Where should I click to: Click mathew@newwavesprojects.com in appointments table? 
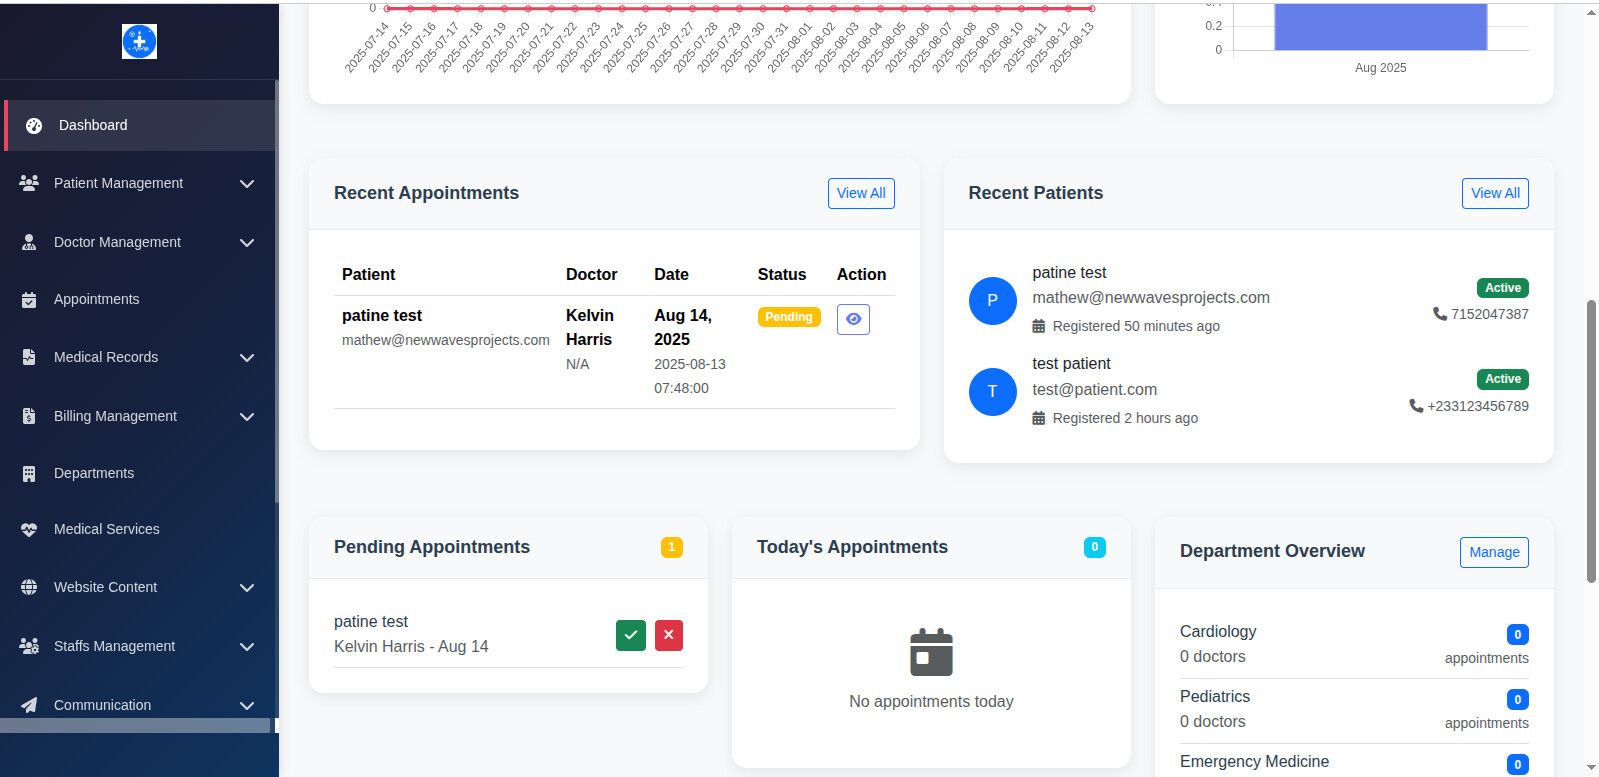446,340
